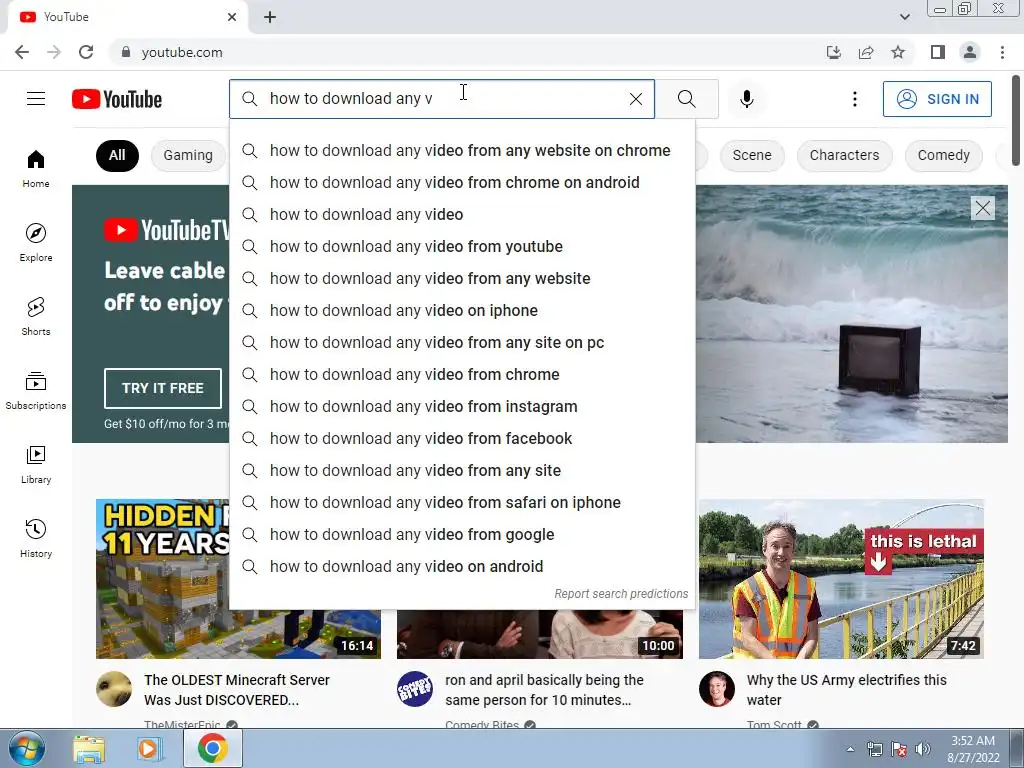
Task: Click TheMisterEpic channel avatar
Action: tap(114, 688)
